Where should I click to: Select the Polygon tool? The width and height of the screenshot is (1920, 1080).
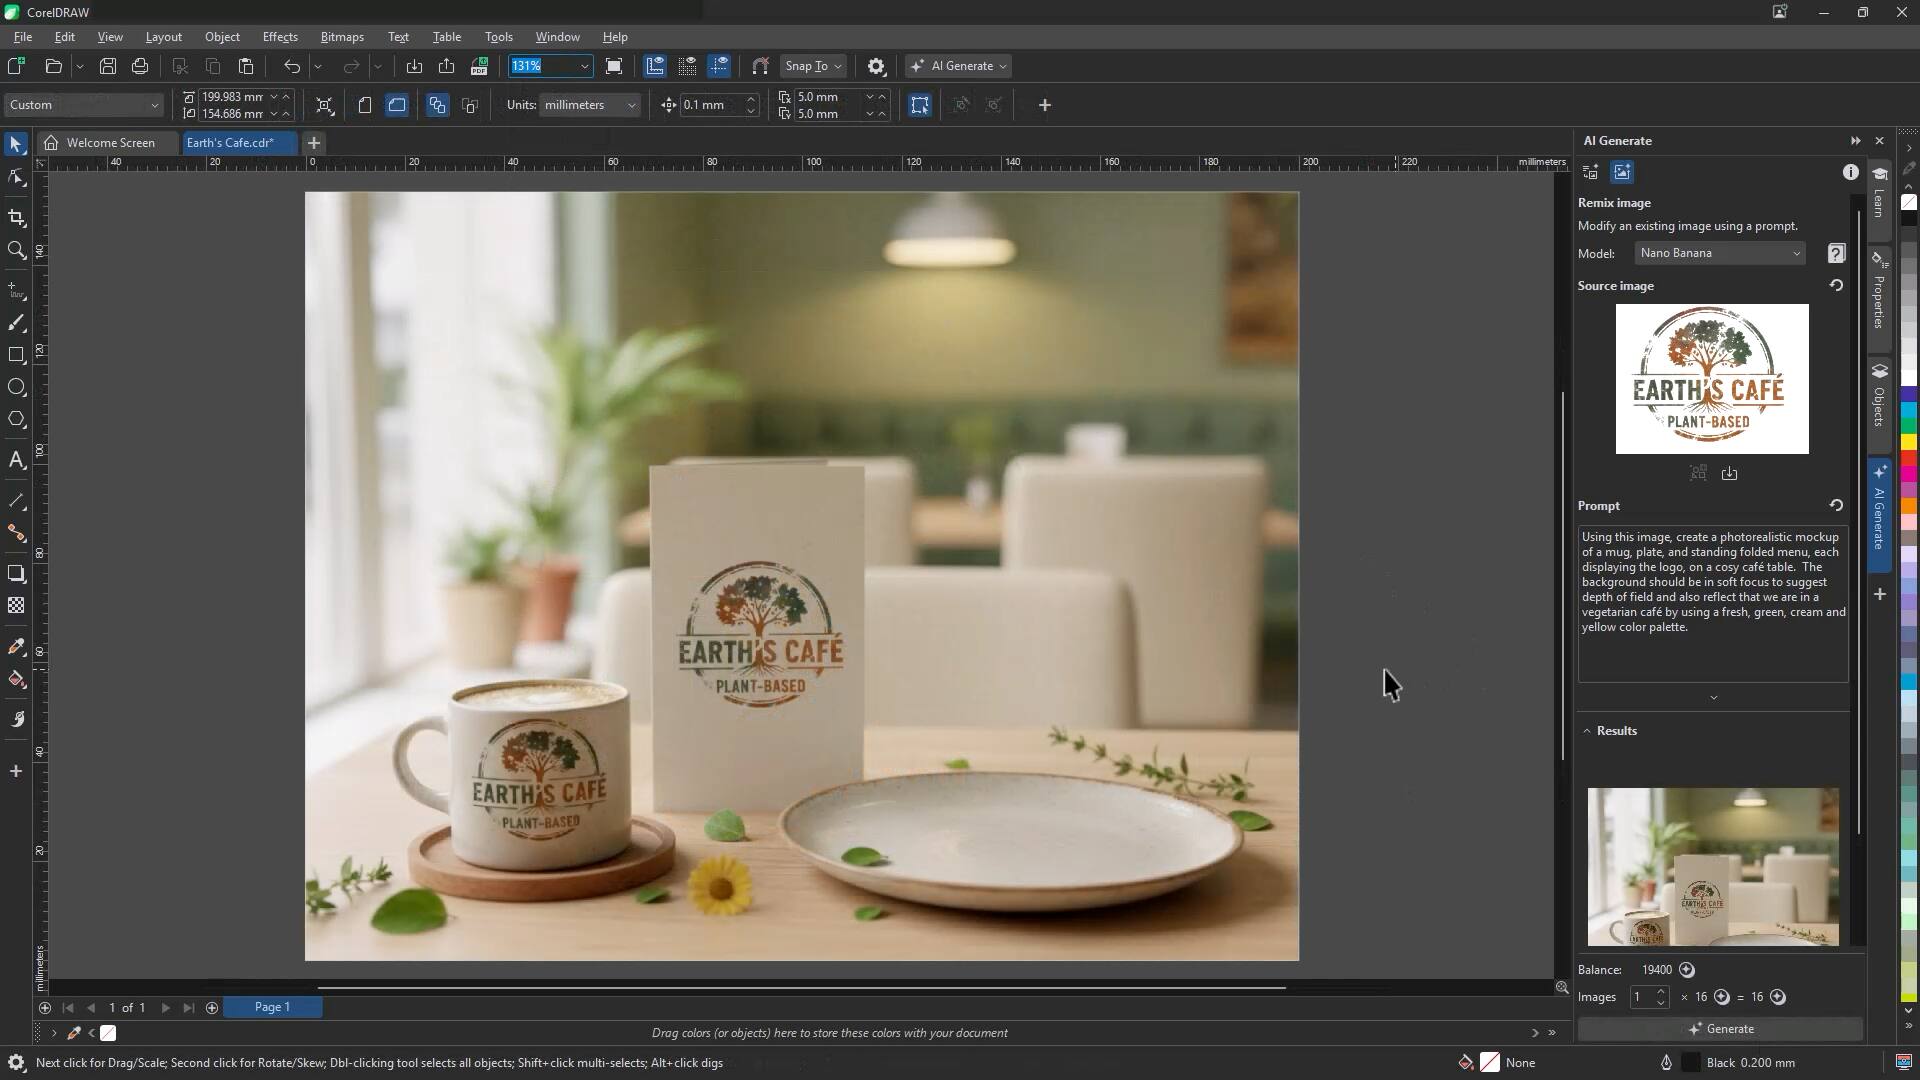(16, 419)
